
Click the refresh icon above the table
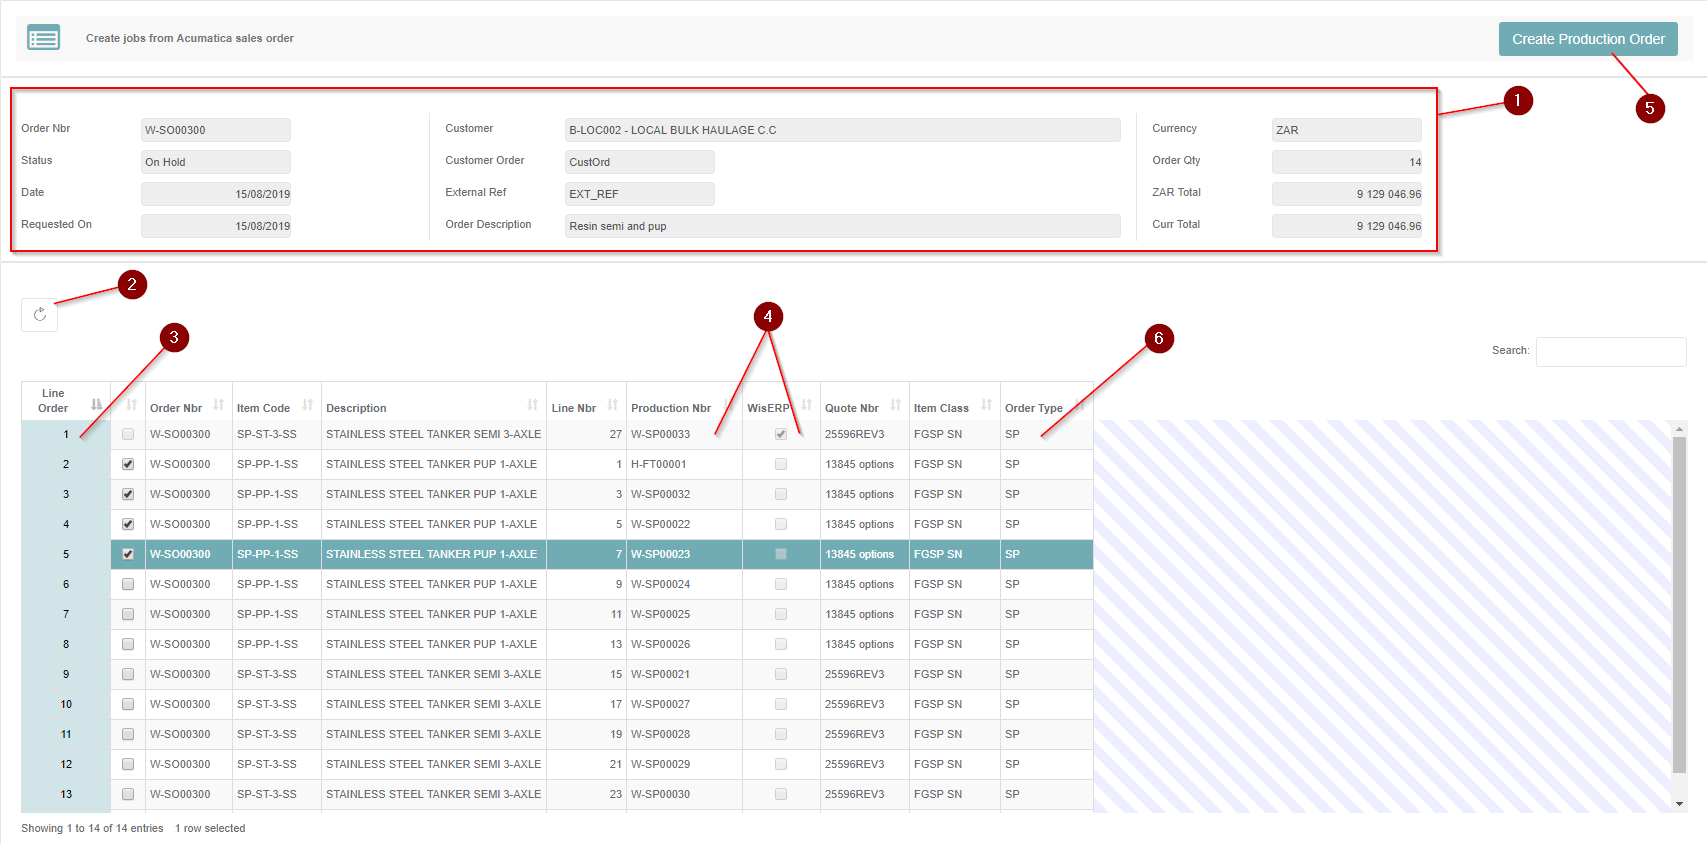(x=40, y=315)
